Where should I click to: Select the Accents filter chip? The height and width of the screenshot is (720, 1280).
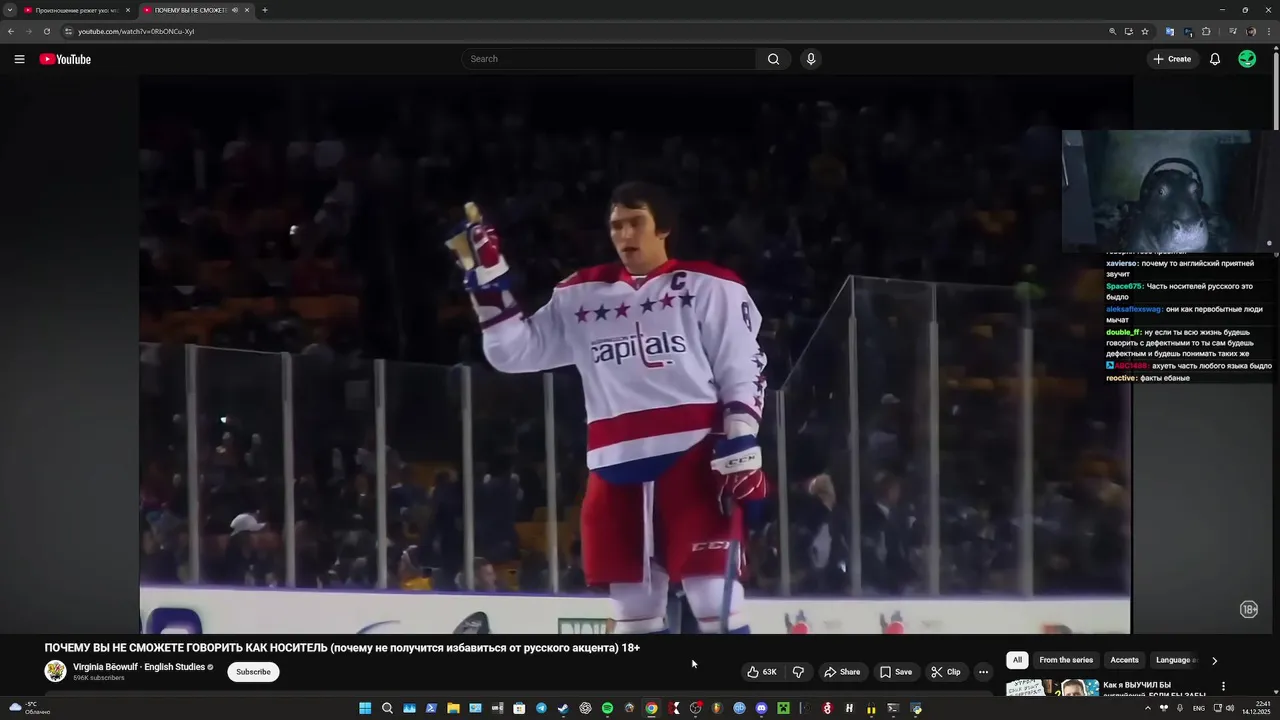click(1124, 660)
